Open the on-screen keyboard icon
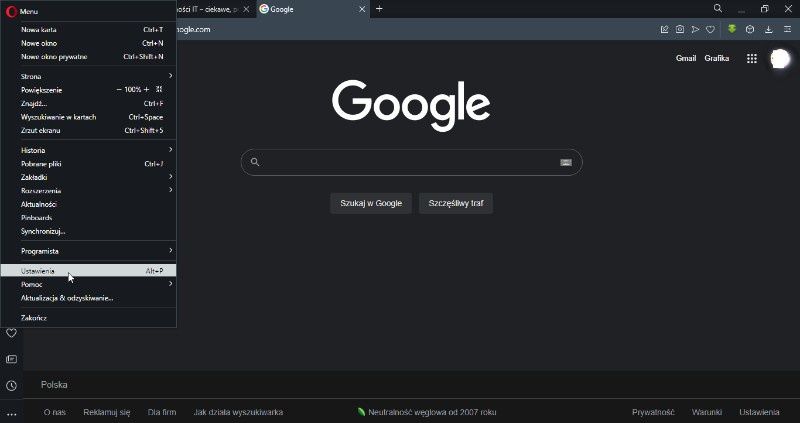Screen dimensions: 800x423 coord(566,162)
